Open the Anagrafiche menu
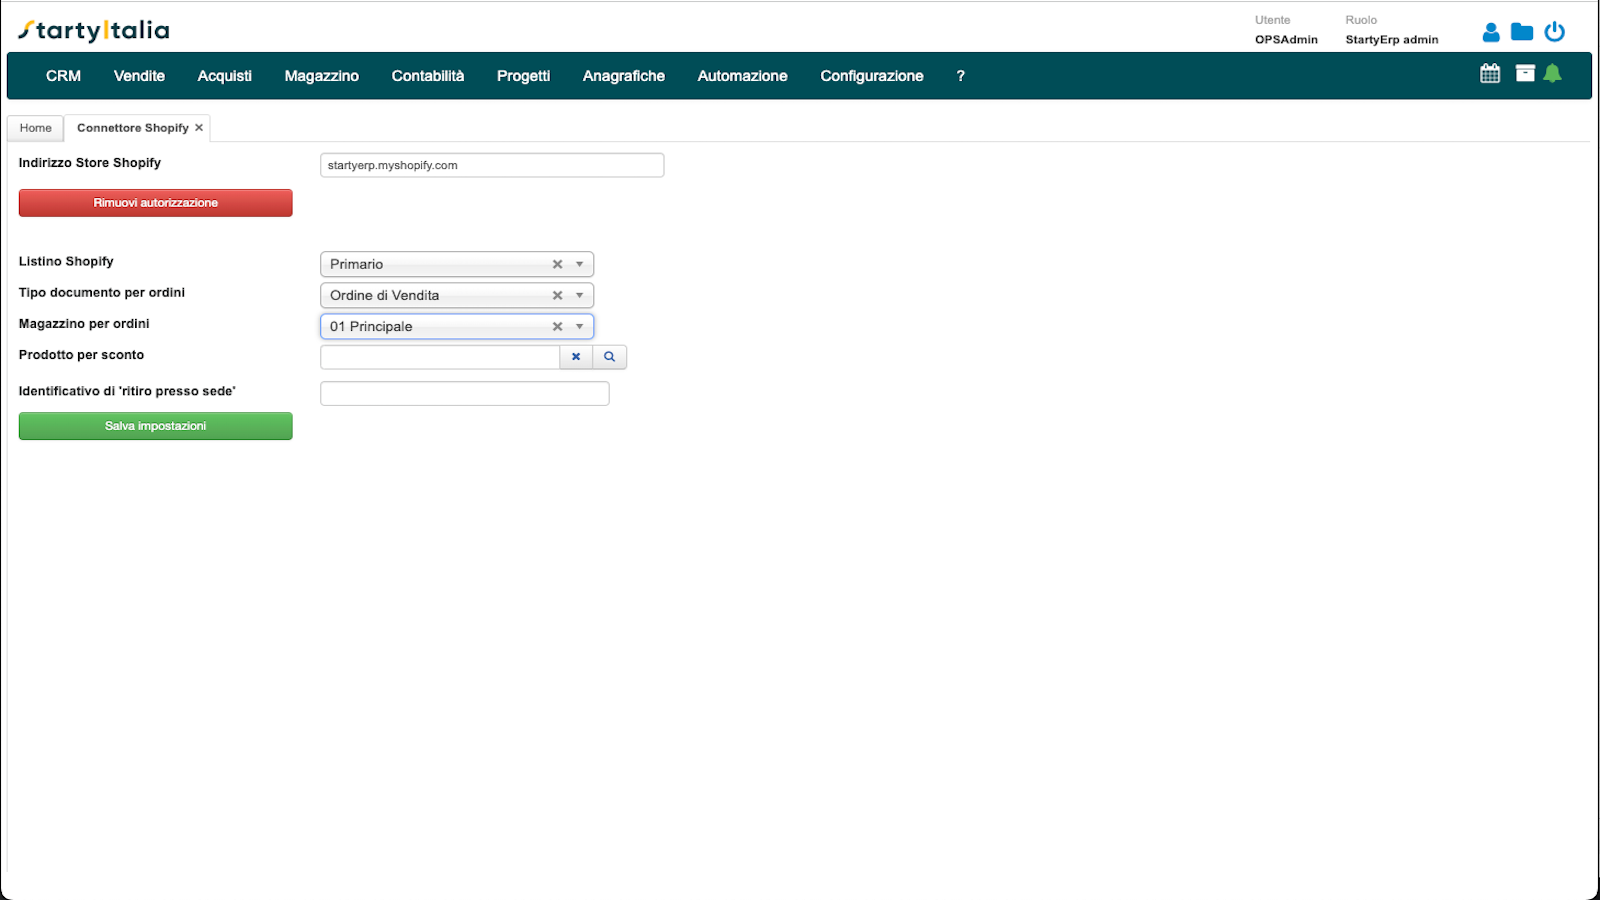 coord(624,76)
